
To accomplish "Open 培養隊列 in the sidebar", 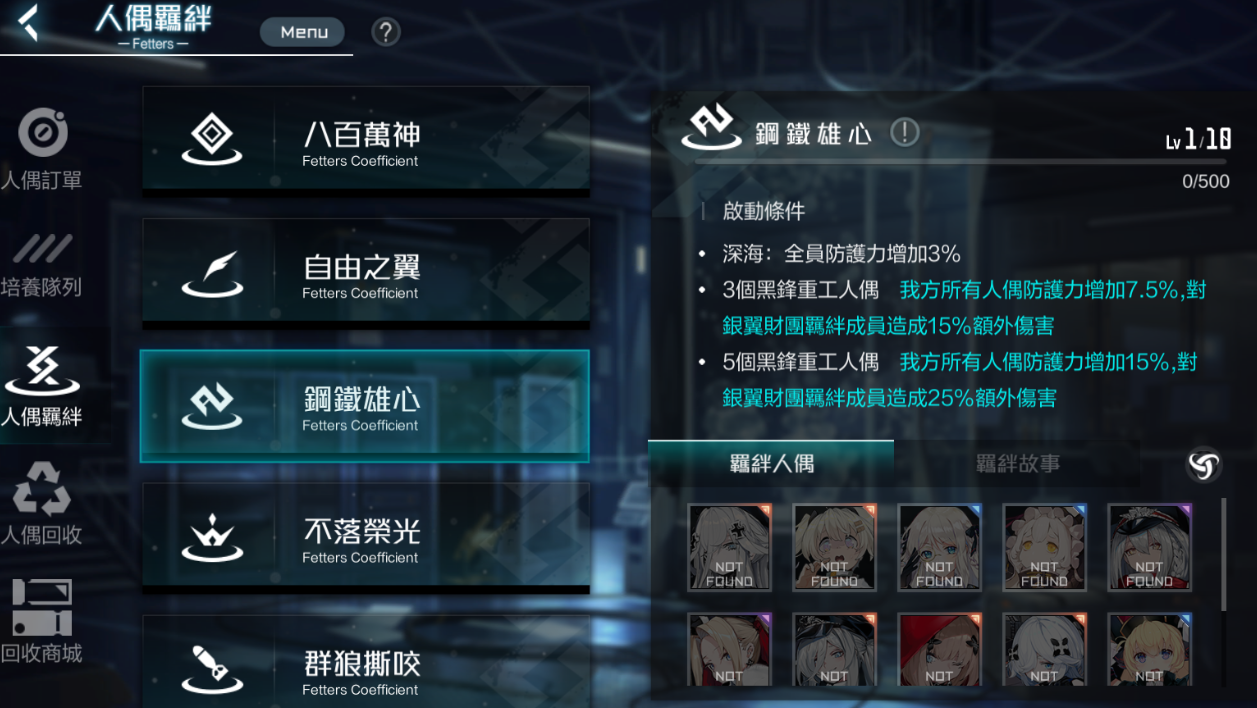I will coord(42,266).
